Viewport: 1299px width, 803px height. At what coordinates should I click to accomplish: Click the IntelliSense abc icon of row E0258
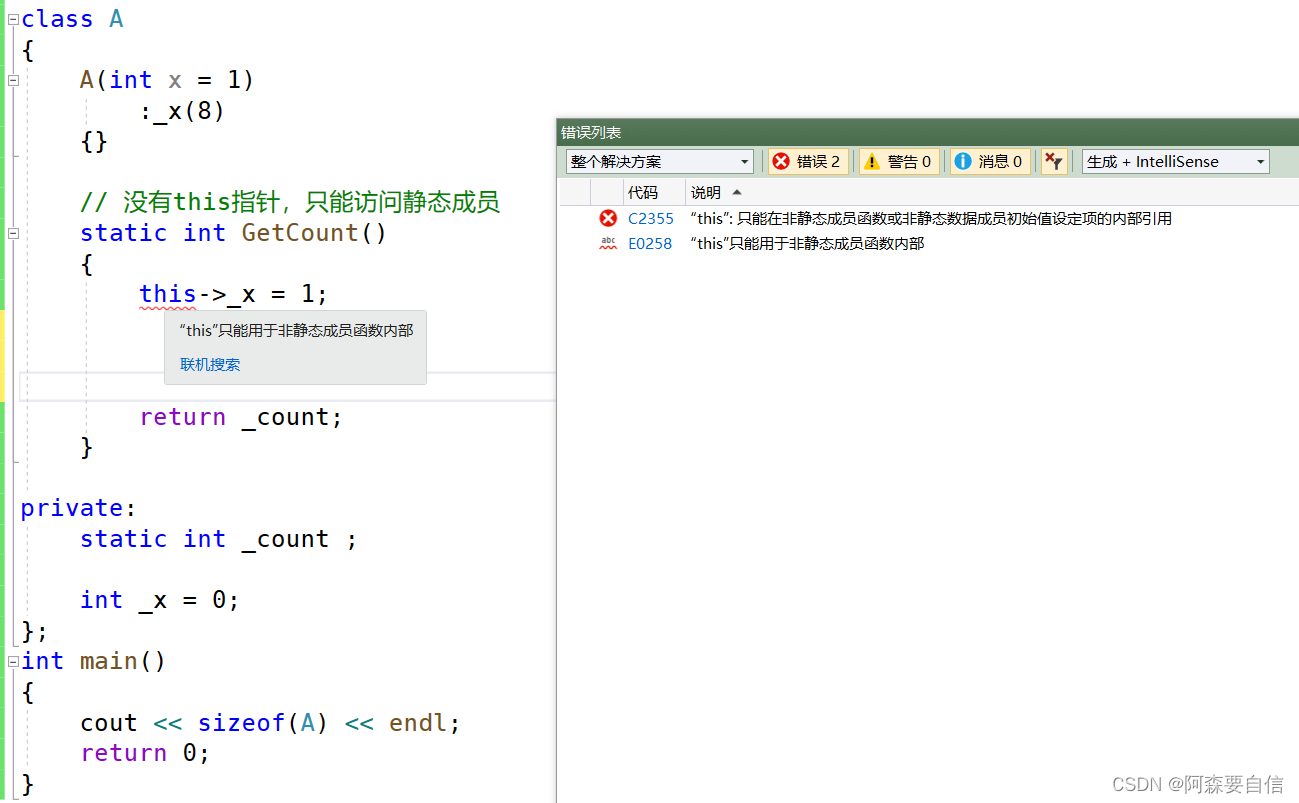pyautogui.click(x=608, y=243)
